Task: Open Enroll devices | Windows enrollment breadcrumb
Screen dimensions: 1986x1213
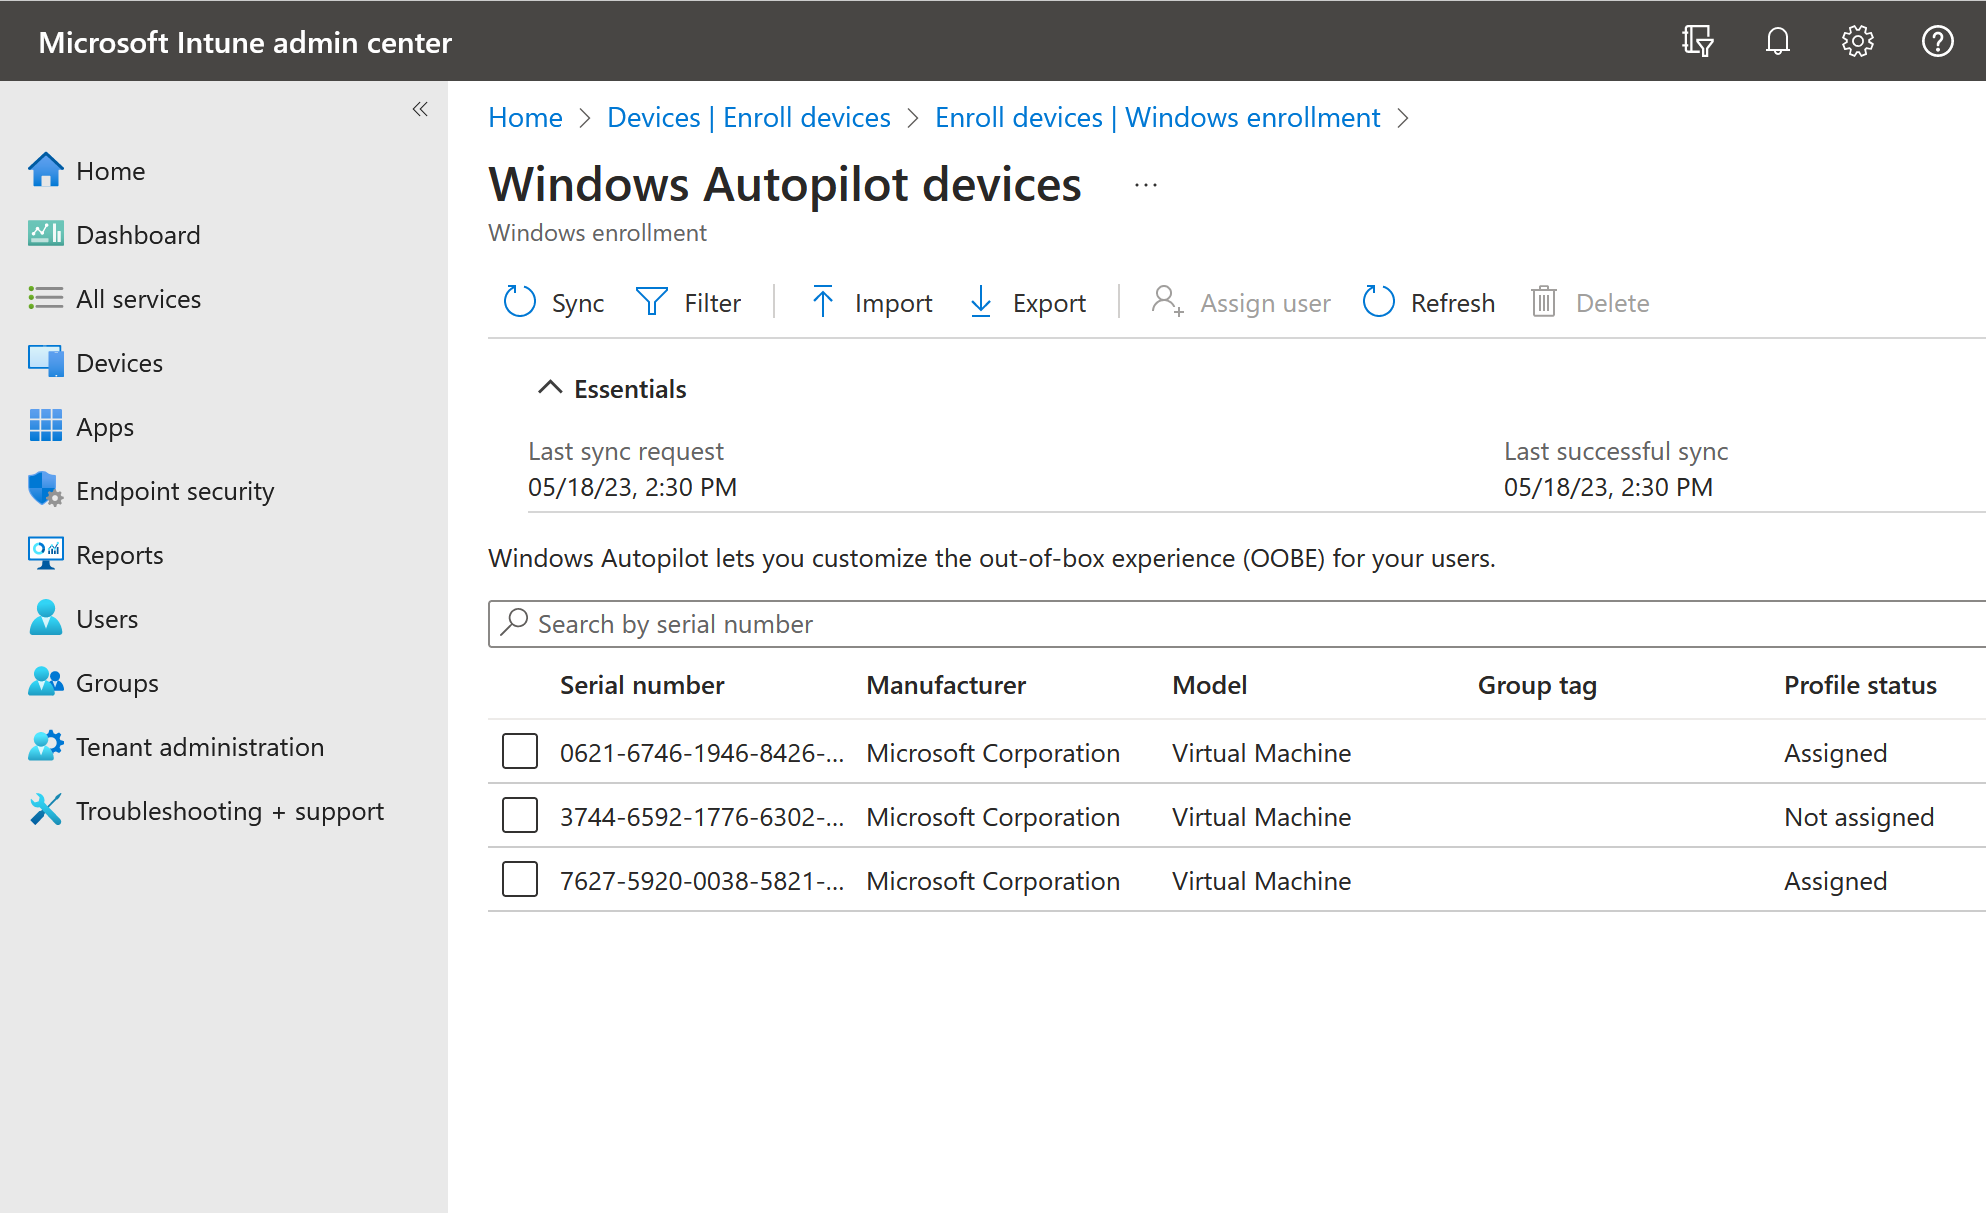Action: pos(1156,117)
